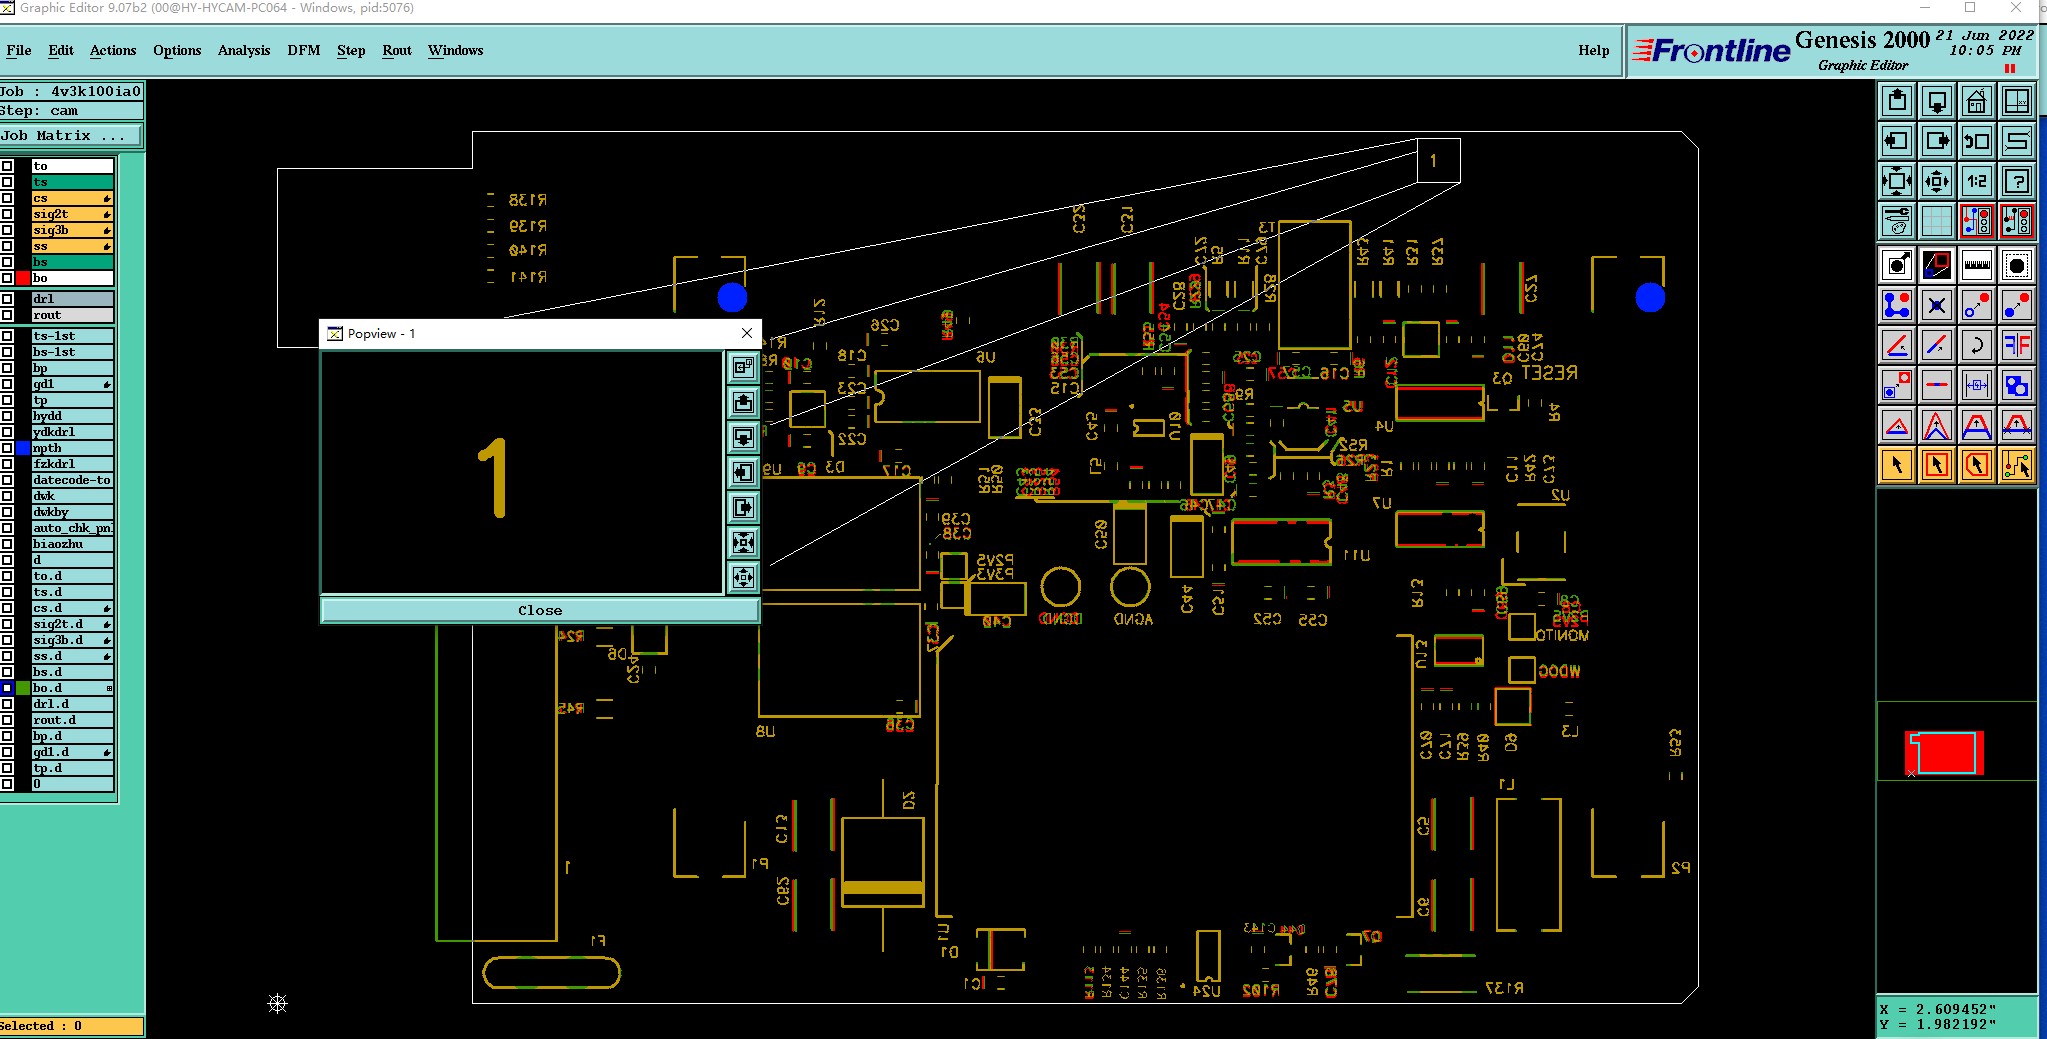Select layer datecode-to in the layer list

click(x=72, y=480)
